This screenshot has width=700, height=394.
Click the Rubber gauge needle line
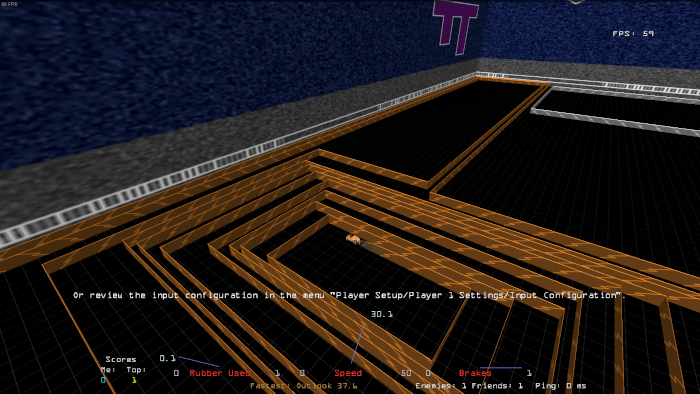point(199,361)
